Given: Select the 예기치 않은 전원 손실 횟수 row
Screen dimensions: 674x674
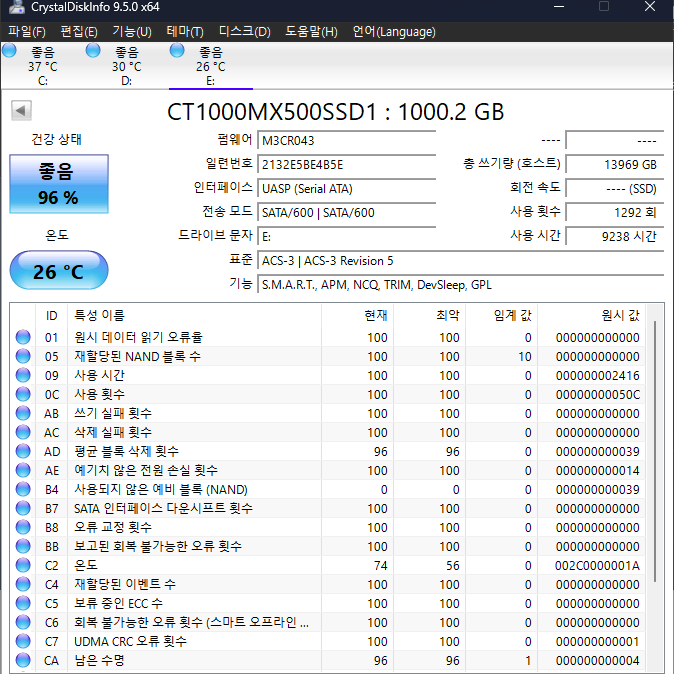Looking at the screenshot, I should coord(328,470).
